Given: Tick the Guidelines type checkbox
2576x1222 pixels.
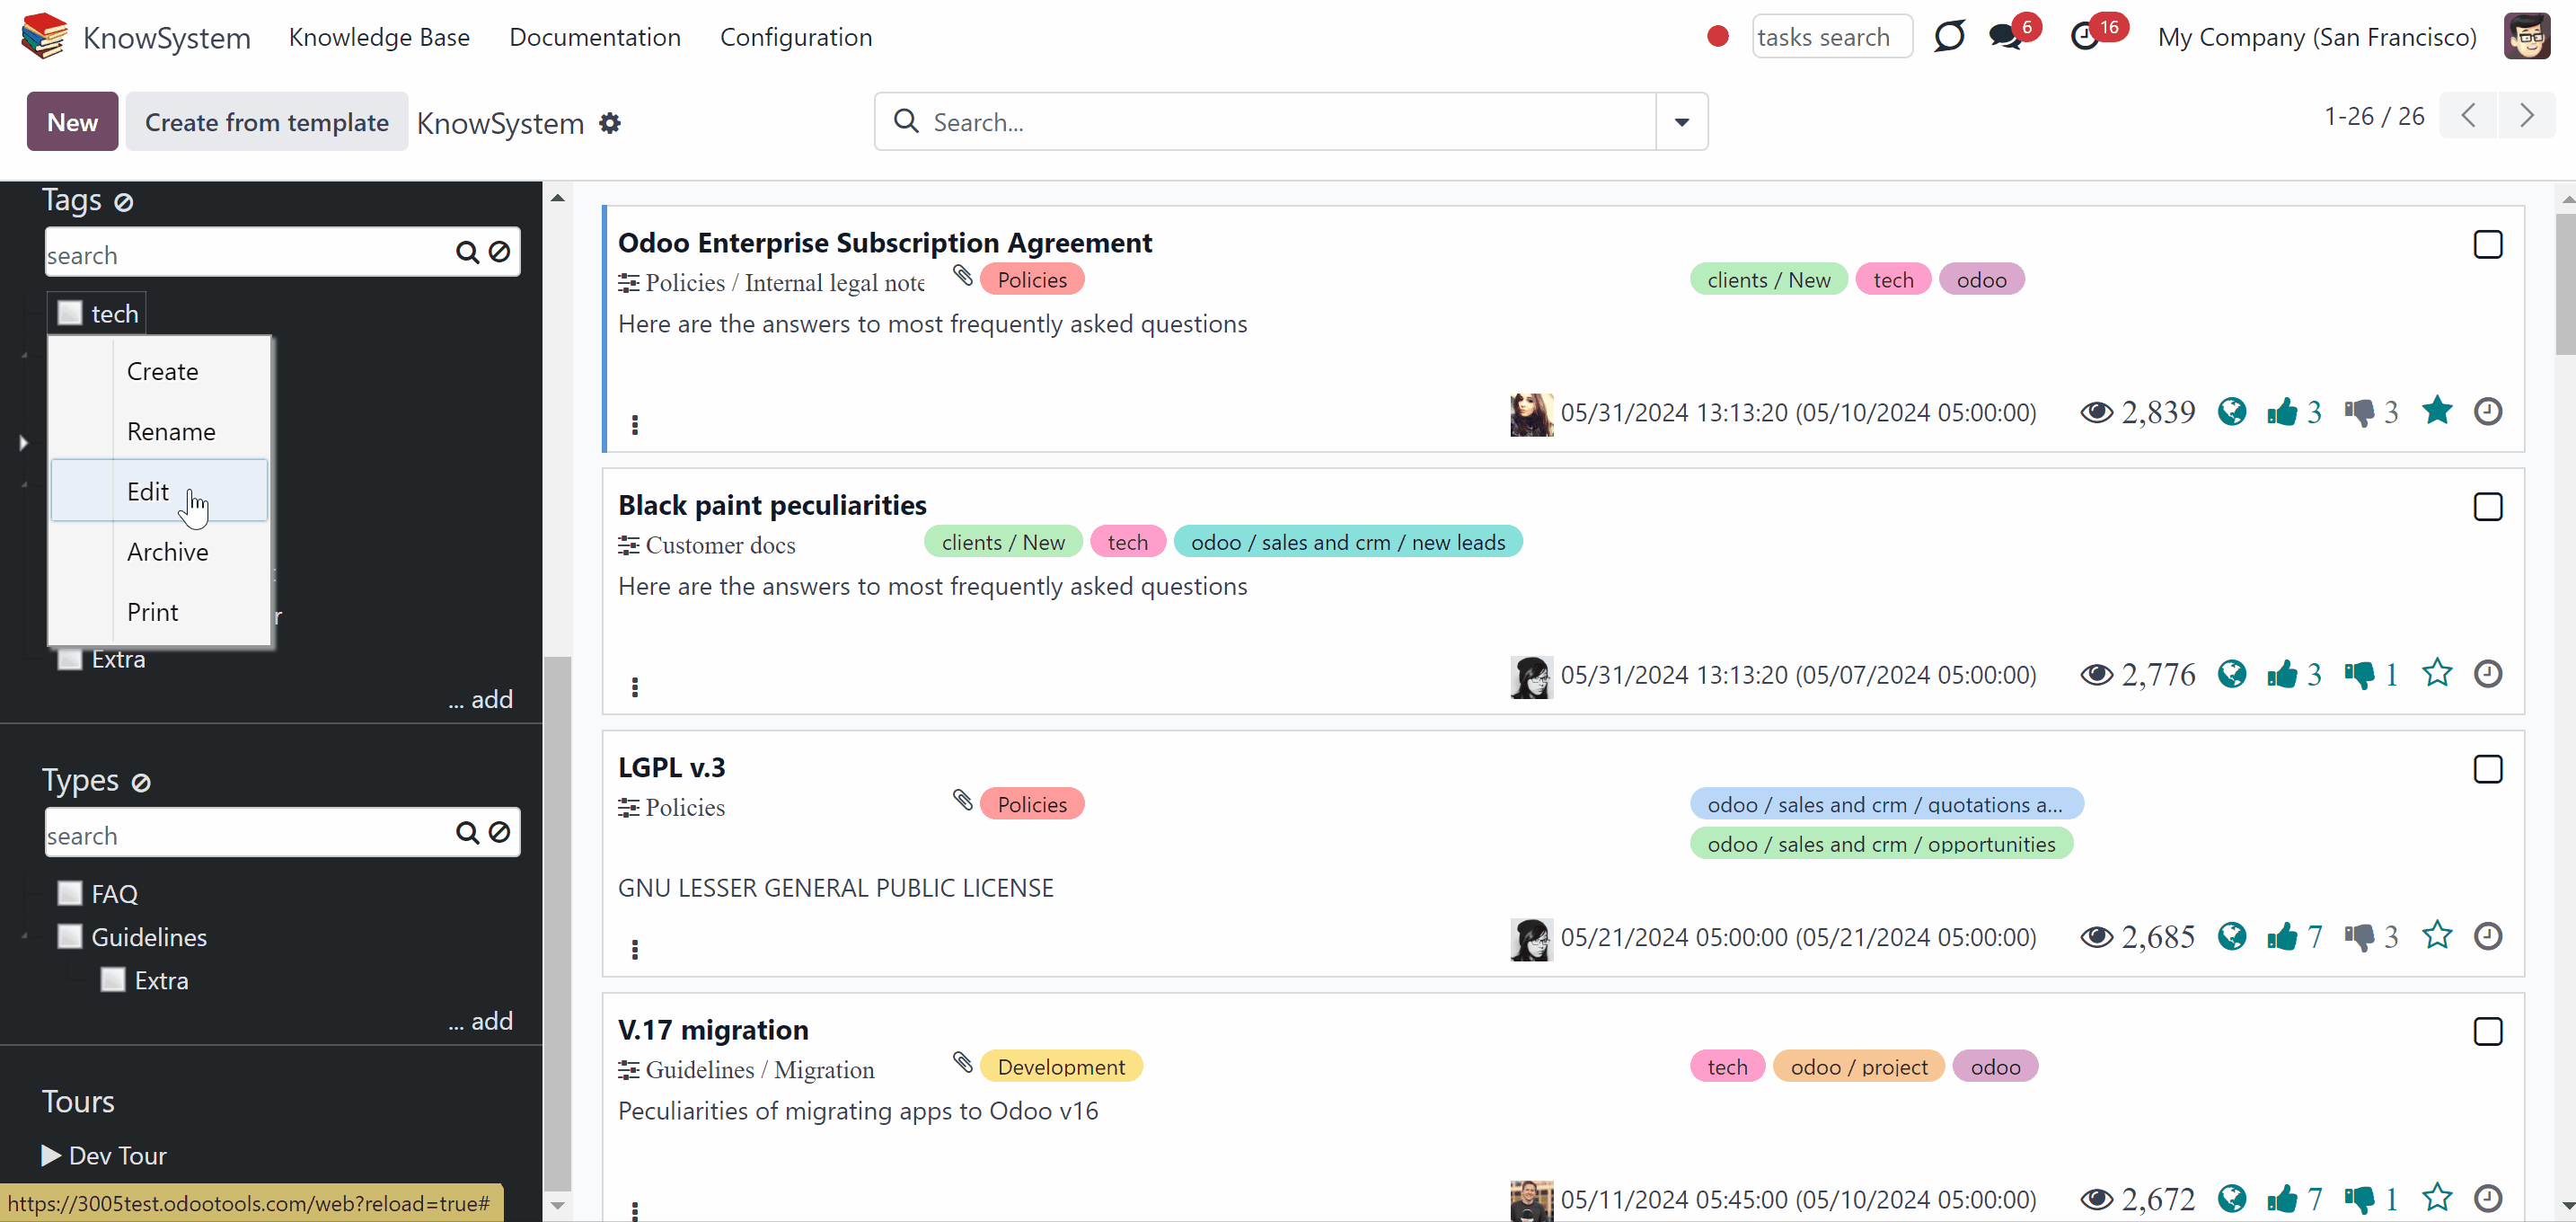Looking at the screenshot, I should click(x=70, y=937).
